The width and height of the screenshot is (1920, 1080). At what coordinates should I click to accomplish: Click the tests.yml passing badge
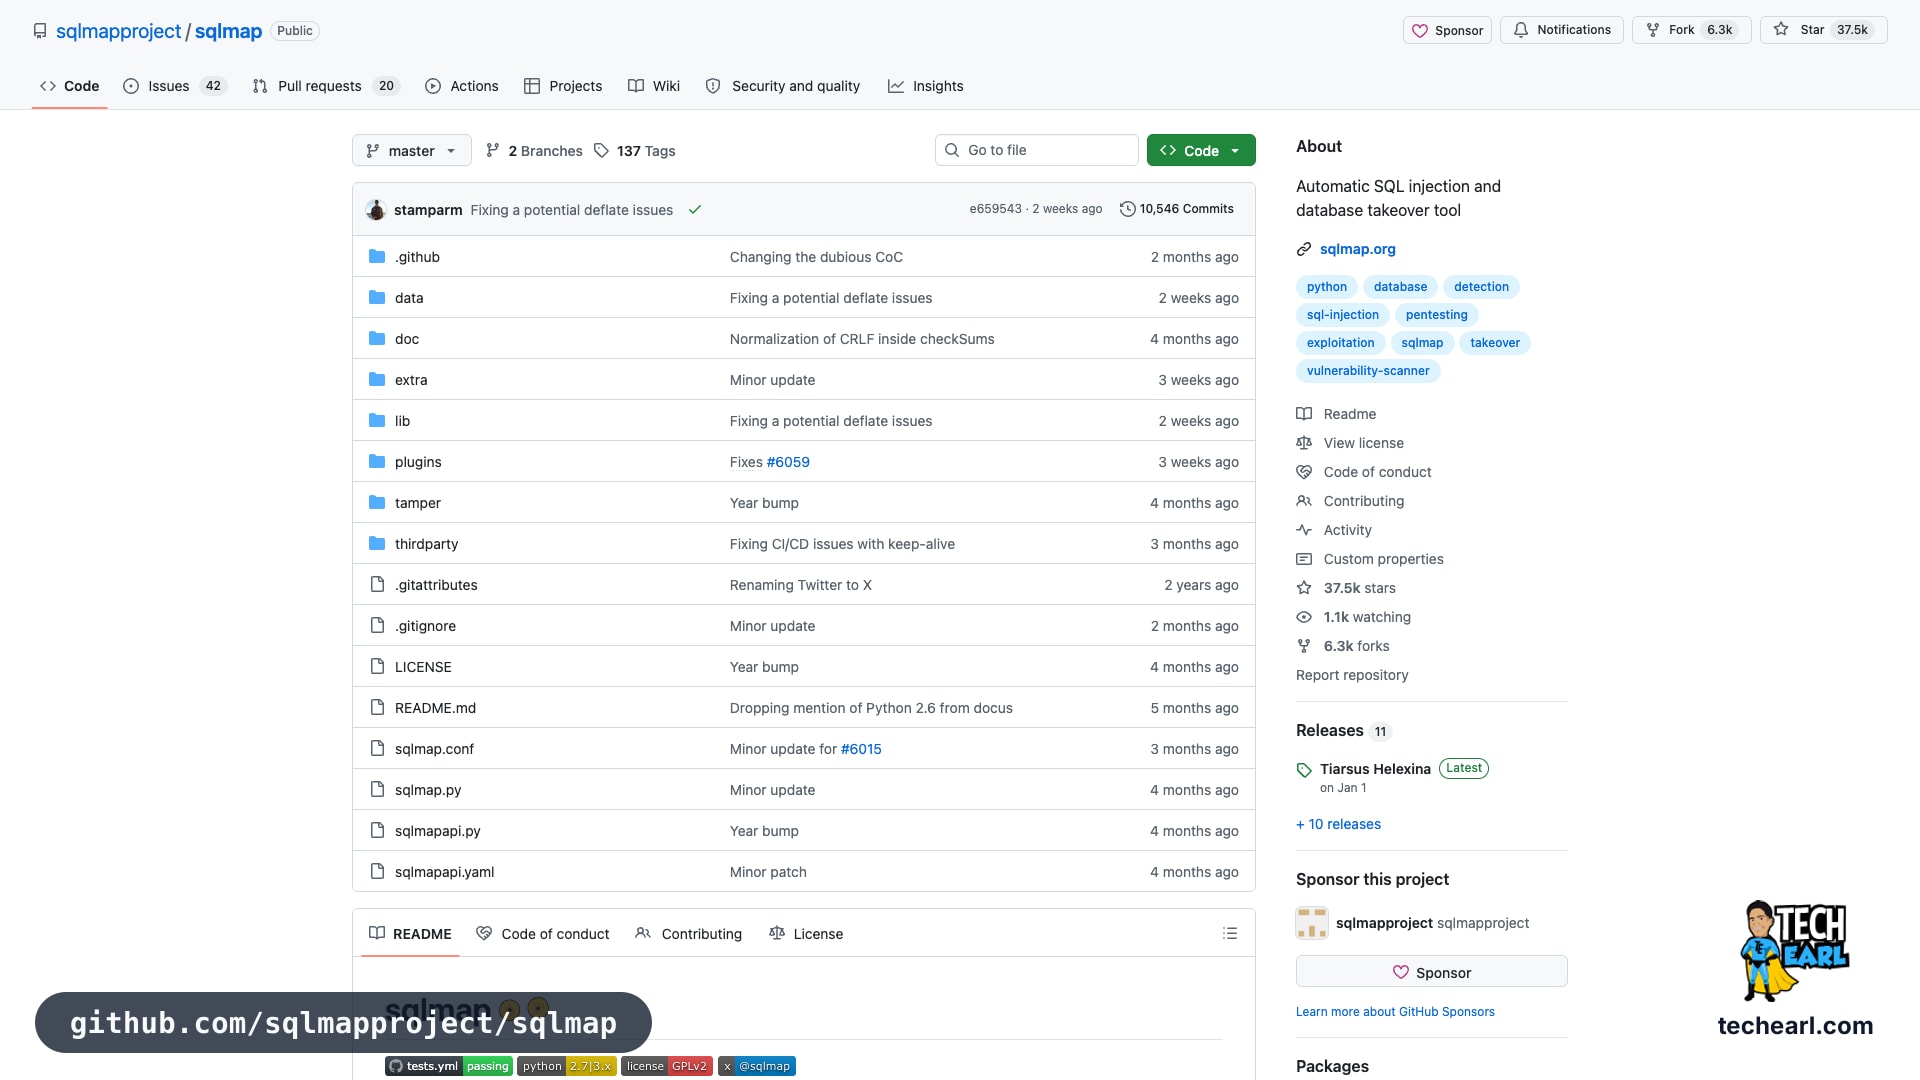(x=449, y=1066)
